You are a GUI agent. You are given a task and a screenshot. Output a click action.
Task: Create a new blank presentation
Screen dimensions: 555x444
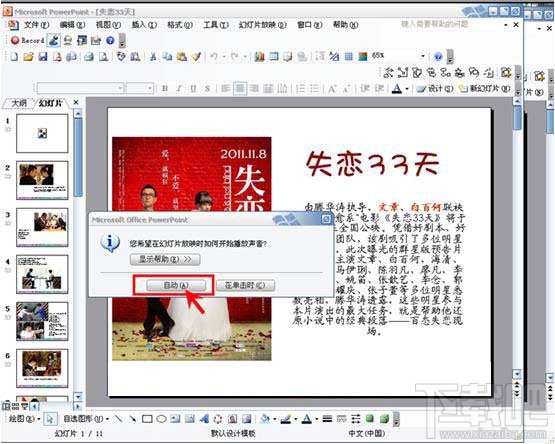click(x=14, y=56)
